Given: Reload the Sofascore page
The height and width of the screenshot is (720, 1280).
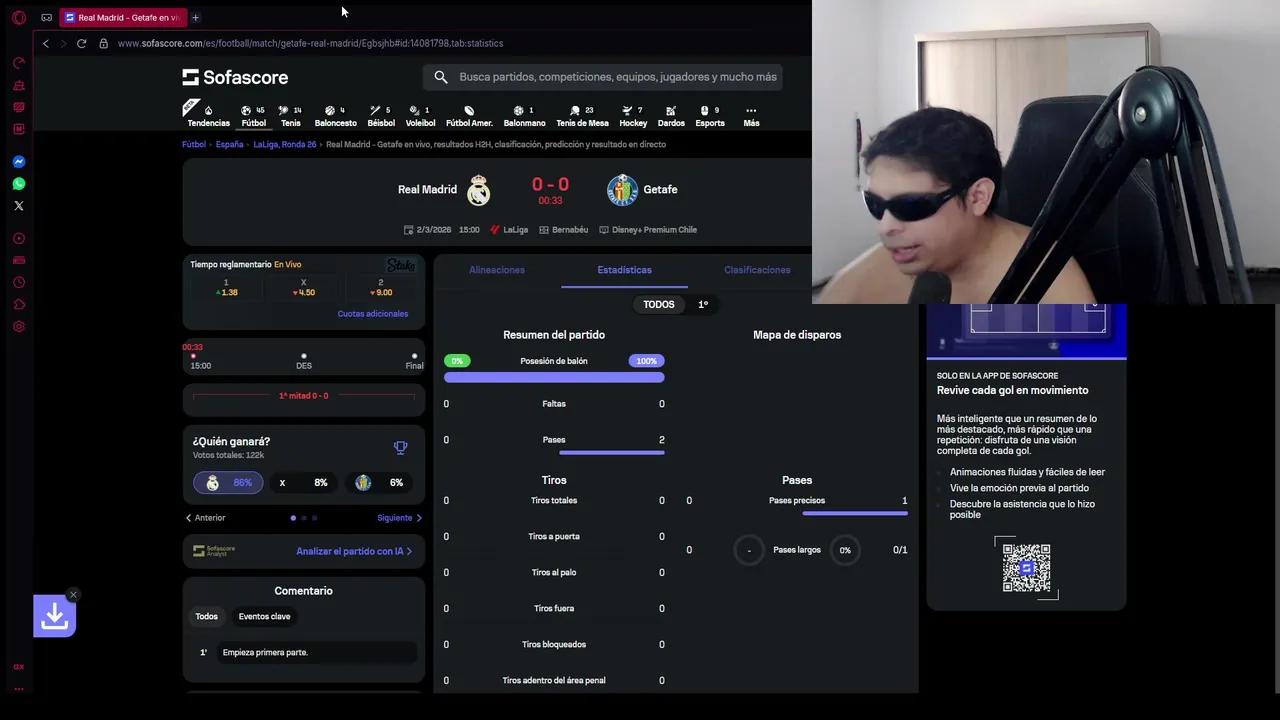Looking at the screenshot, I should (81, 43).
